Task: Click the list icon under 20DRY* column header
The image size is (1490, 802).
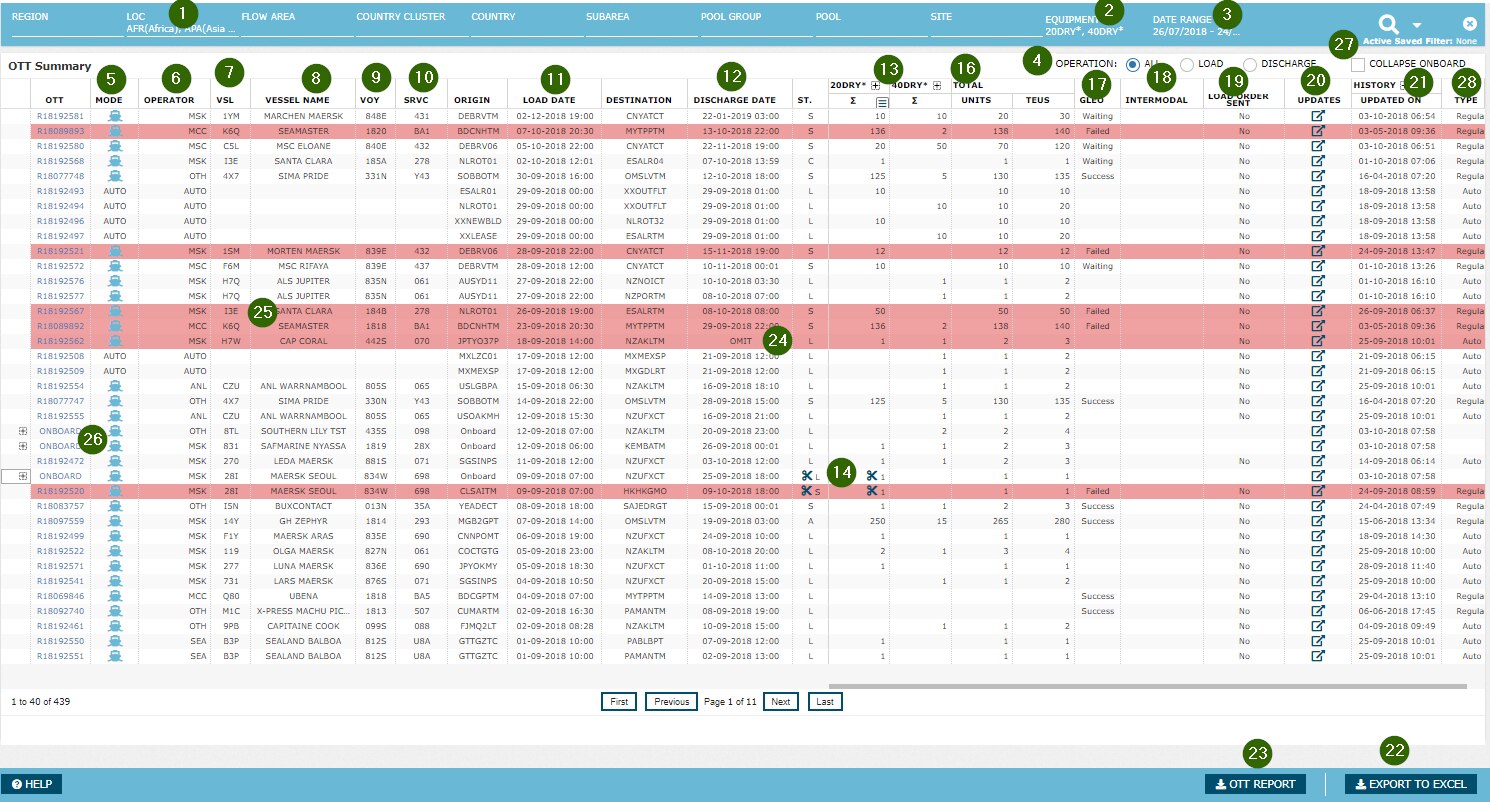Action: 883,102
